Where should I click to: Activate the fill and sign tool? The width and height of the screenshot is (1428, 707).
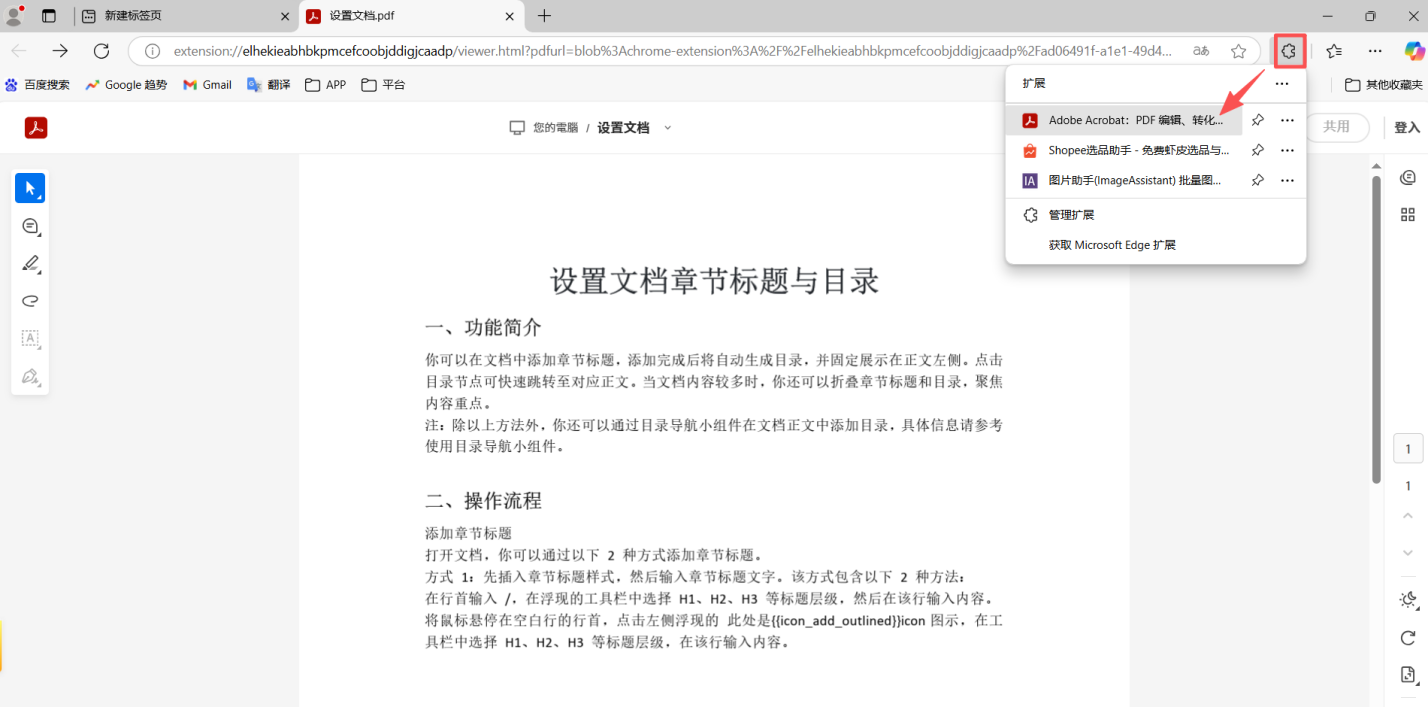[x=30, y=377]
